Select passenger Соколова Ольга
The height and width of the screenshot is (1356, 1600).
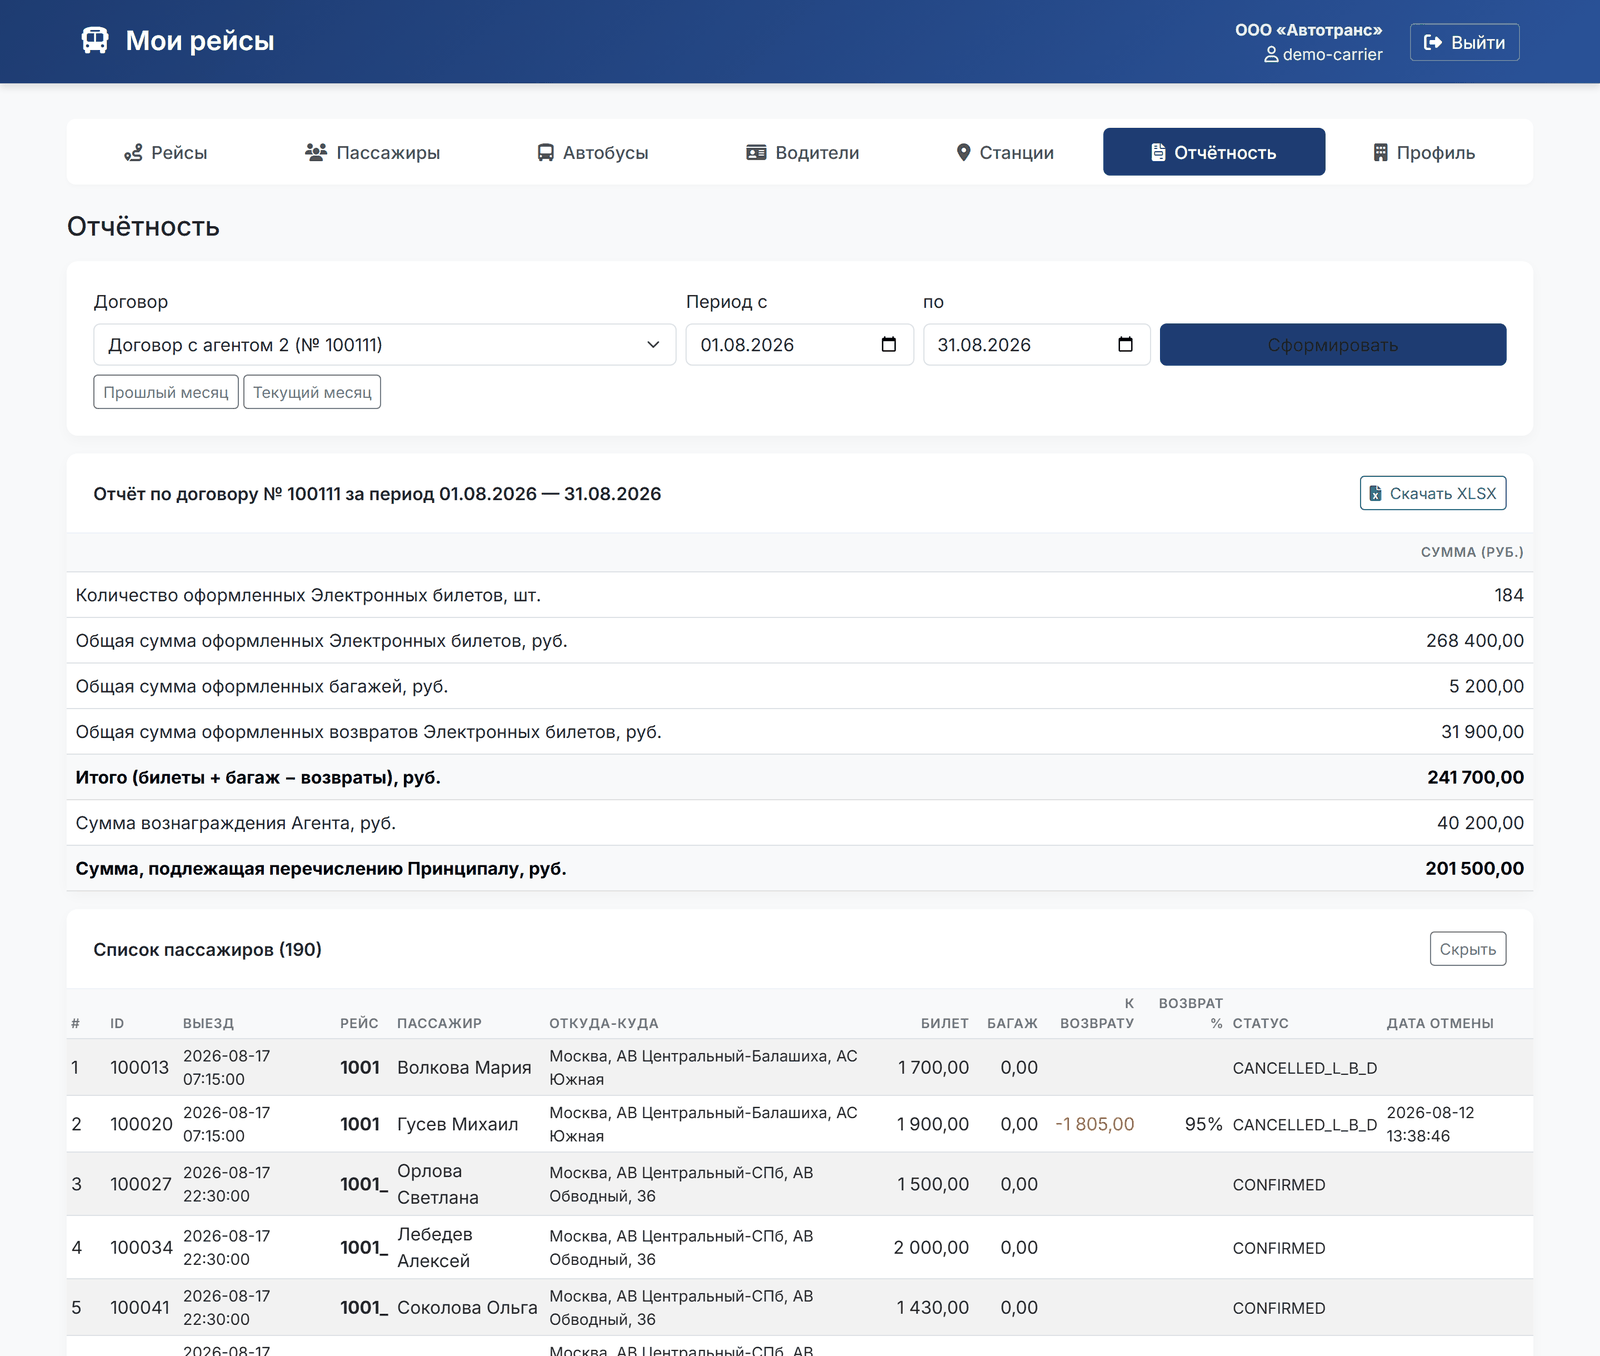click(x=467, y=1307)
